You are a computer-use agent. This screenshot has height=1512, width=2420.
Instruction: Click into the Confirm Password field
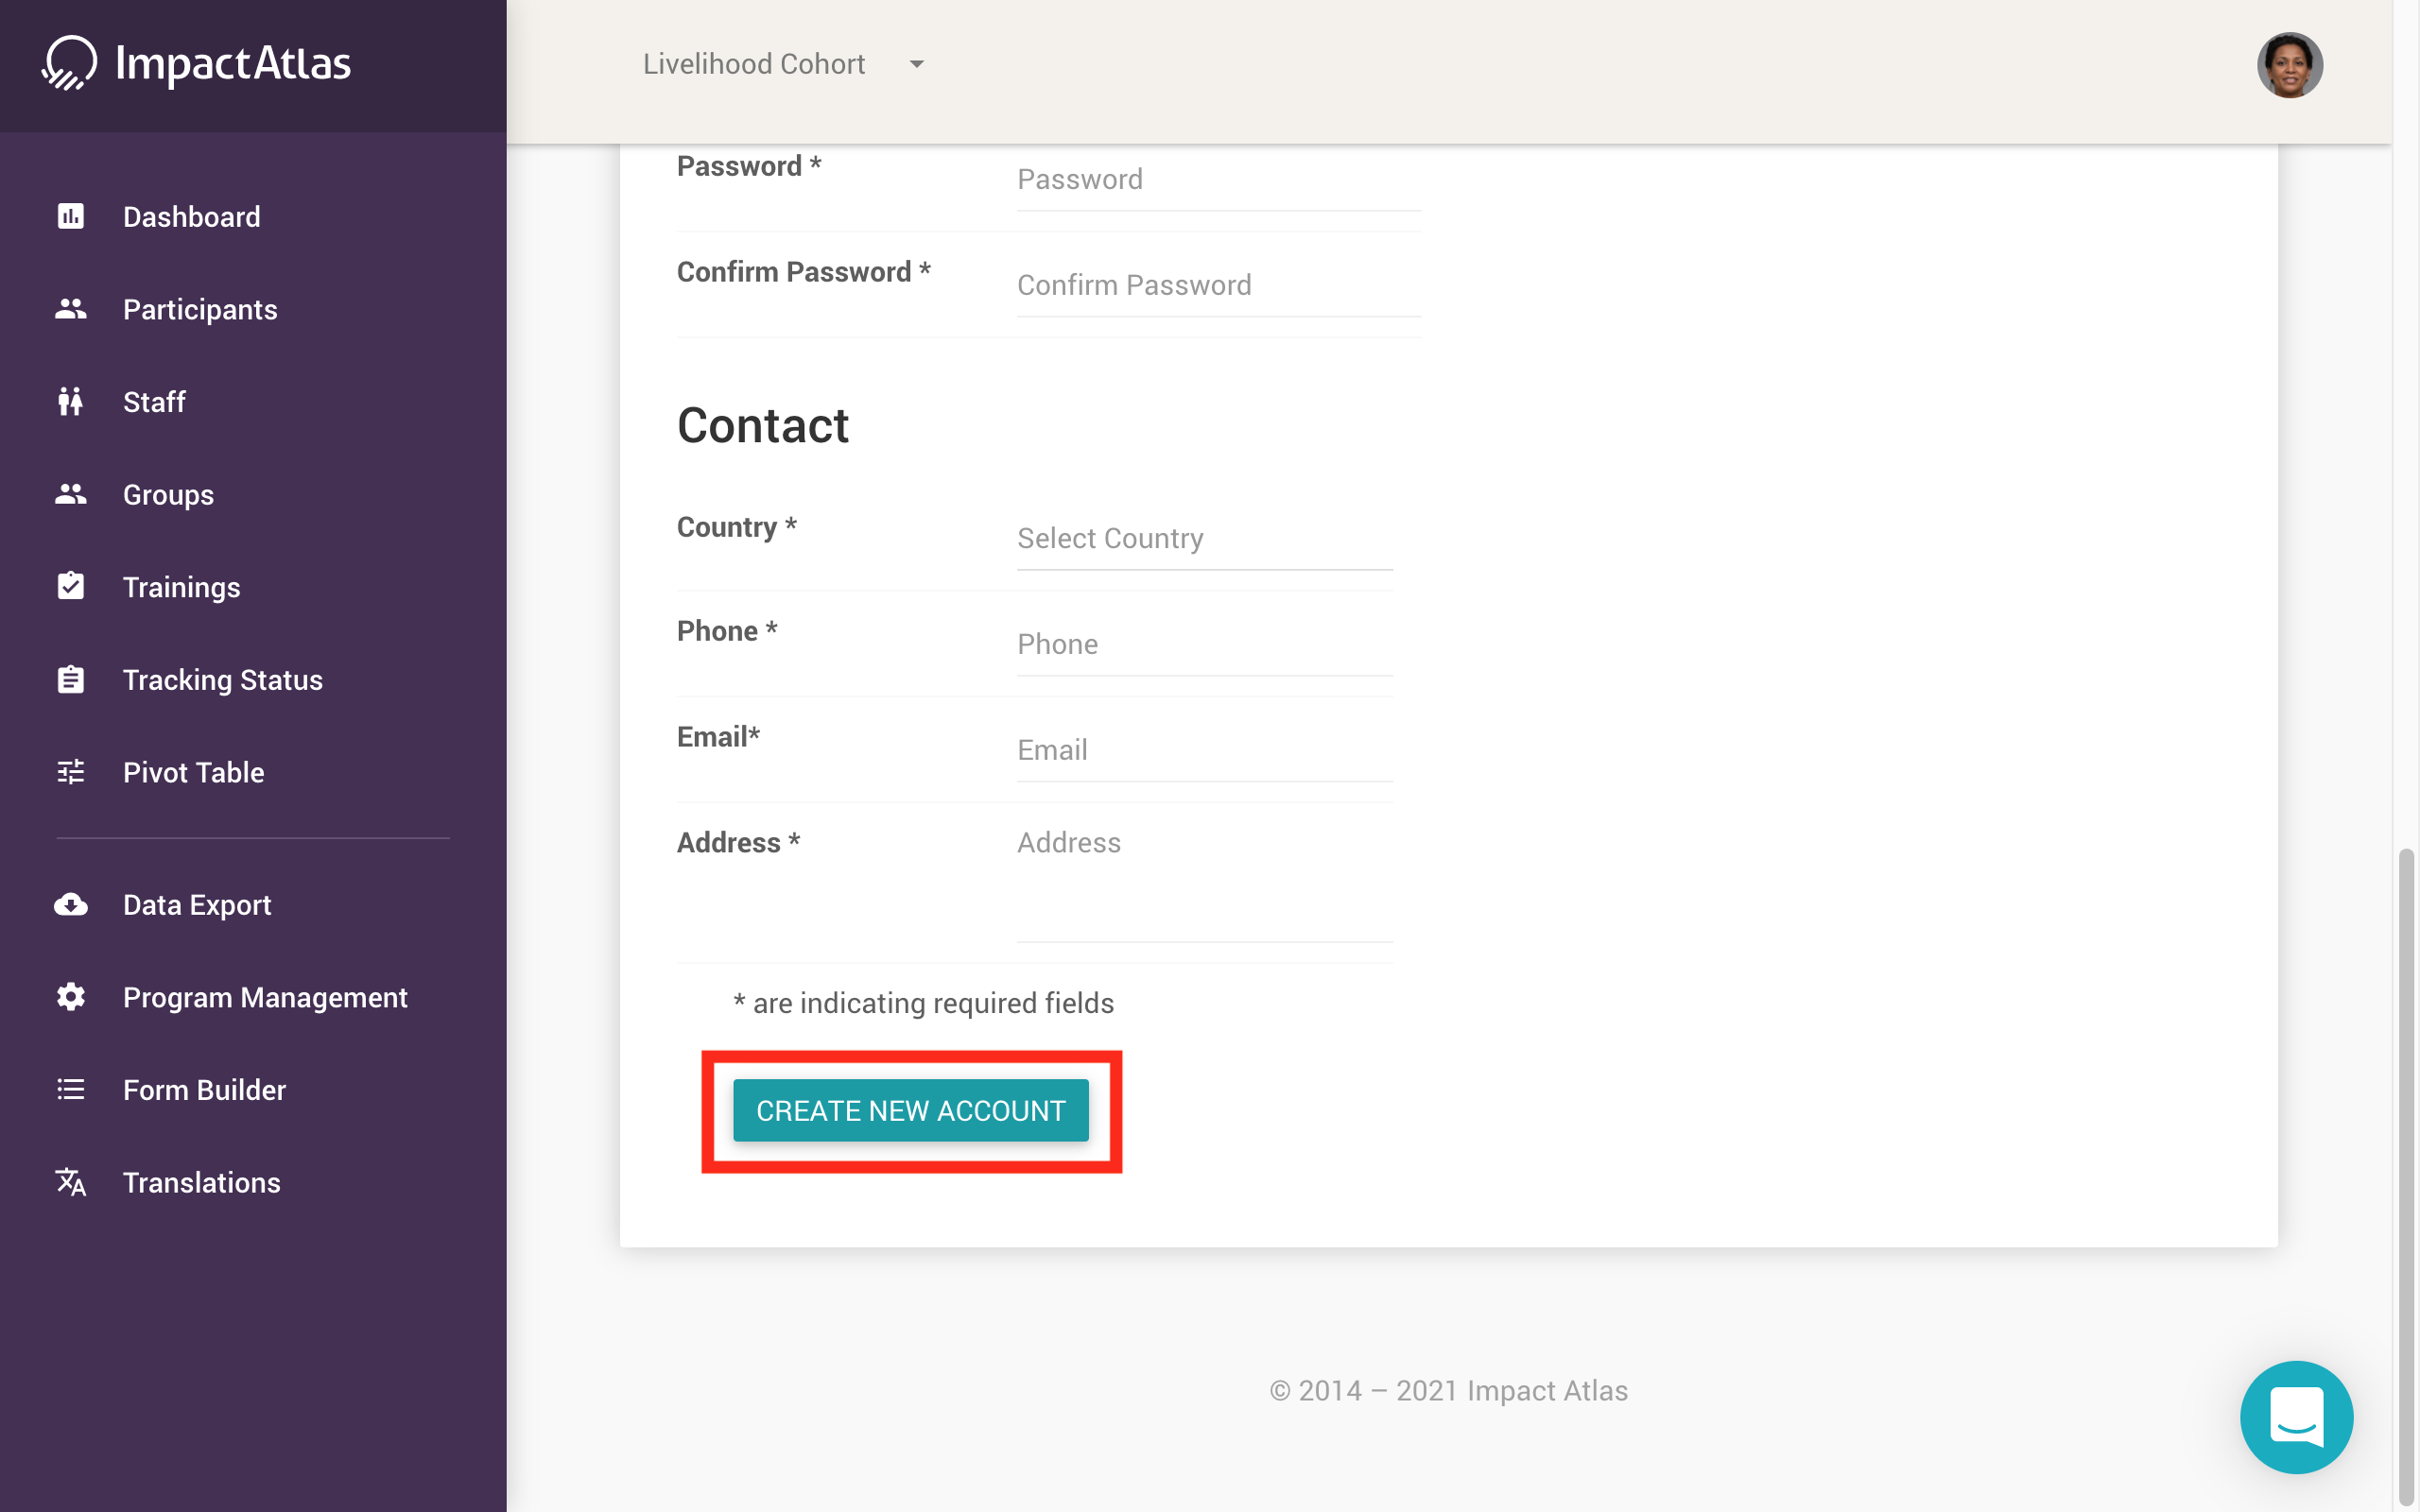pyautogui.click(x=1218, y=286)
